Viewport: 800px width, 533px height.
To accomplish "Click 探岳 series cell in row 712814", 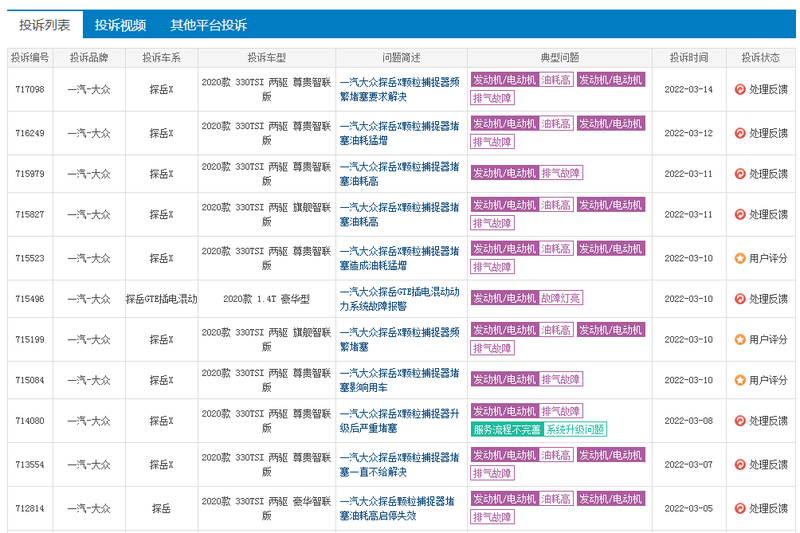I will [x=161, y=509].
